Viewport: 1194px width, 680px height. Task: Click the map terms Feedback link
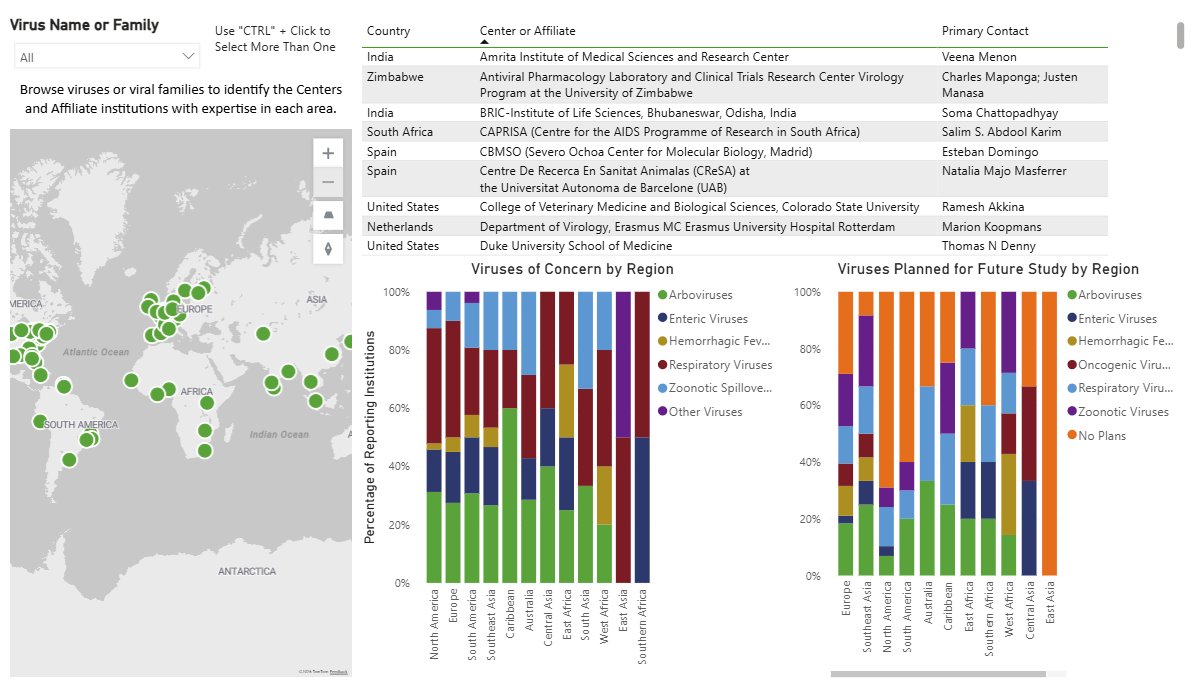pos(338,672)
